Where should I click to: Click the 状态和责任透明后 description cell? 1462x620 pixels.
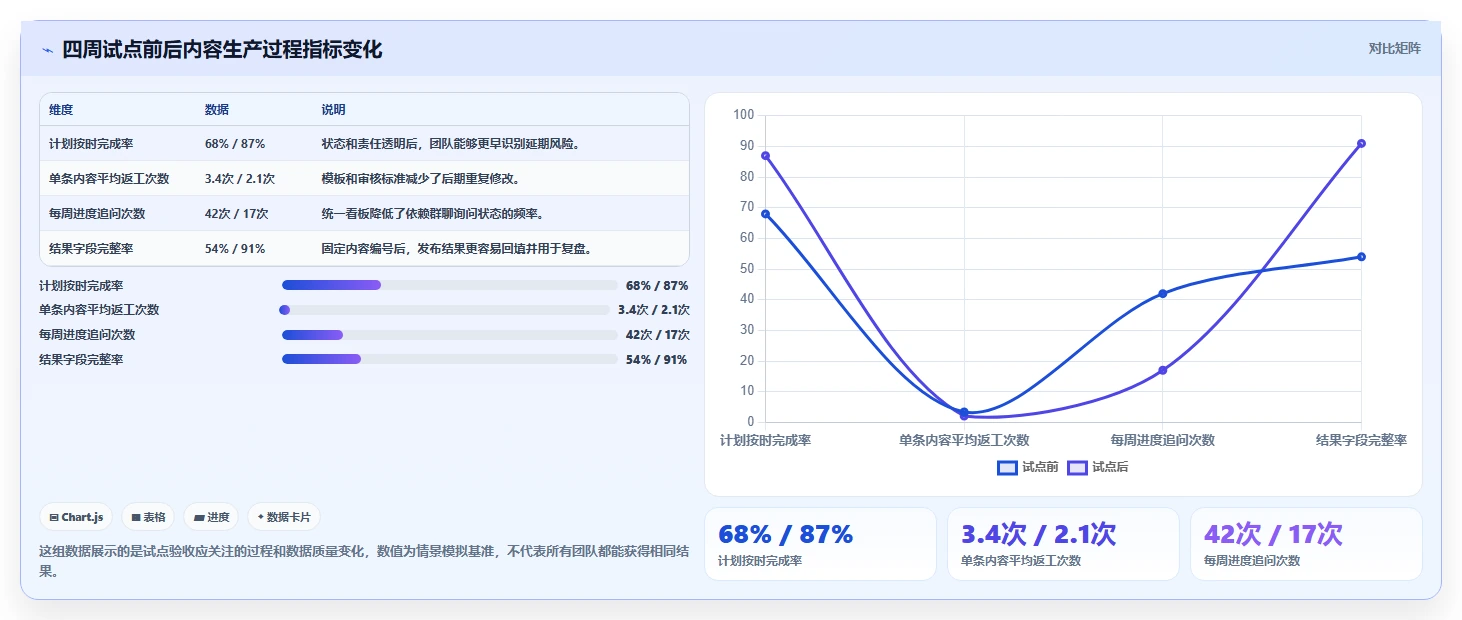pyautogui.click(x=451, y=144)
